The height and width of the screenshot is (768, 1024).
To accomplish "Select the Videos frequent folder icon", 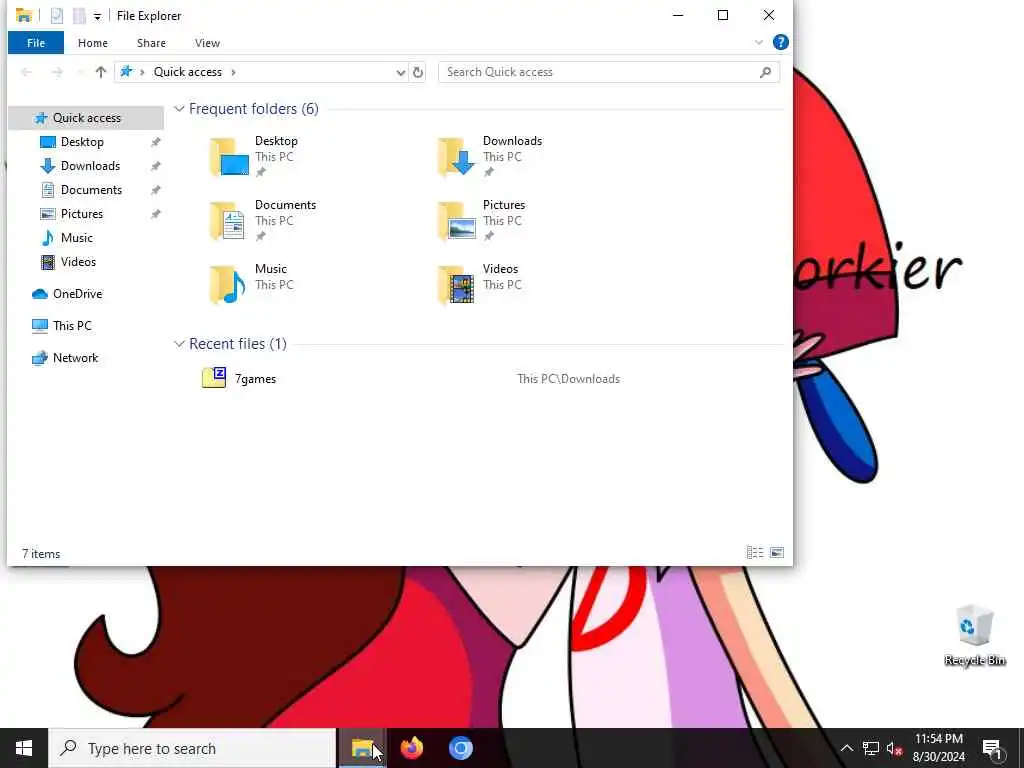I will [x=456, y=285].
